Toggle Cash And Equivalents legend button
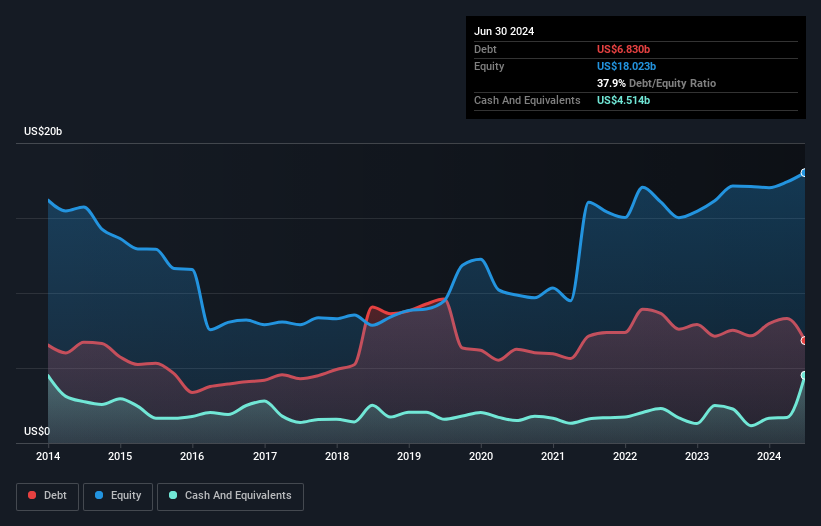This screenshot has height=526, width=821. tap(230, 496)
